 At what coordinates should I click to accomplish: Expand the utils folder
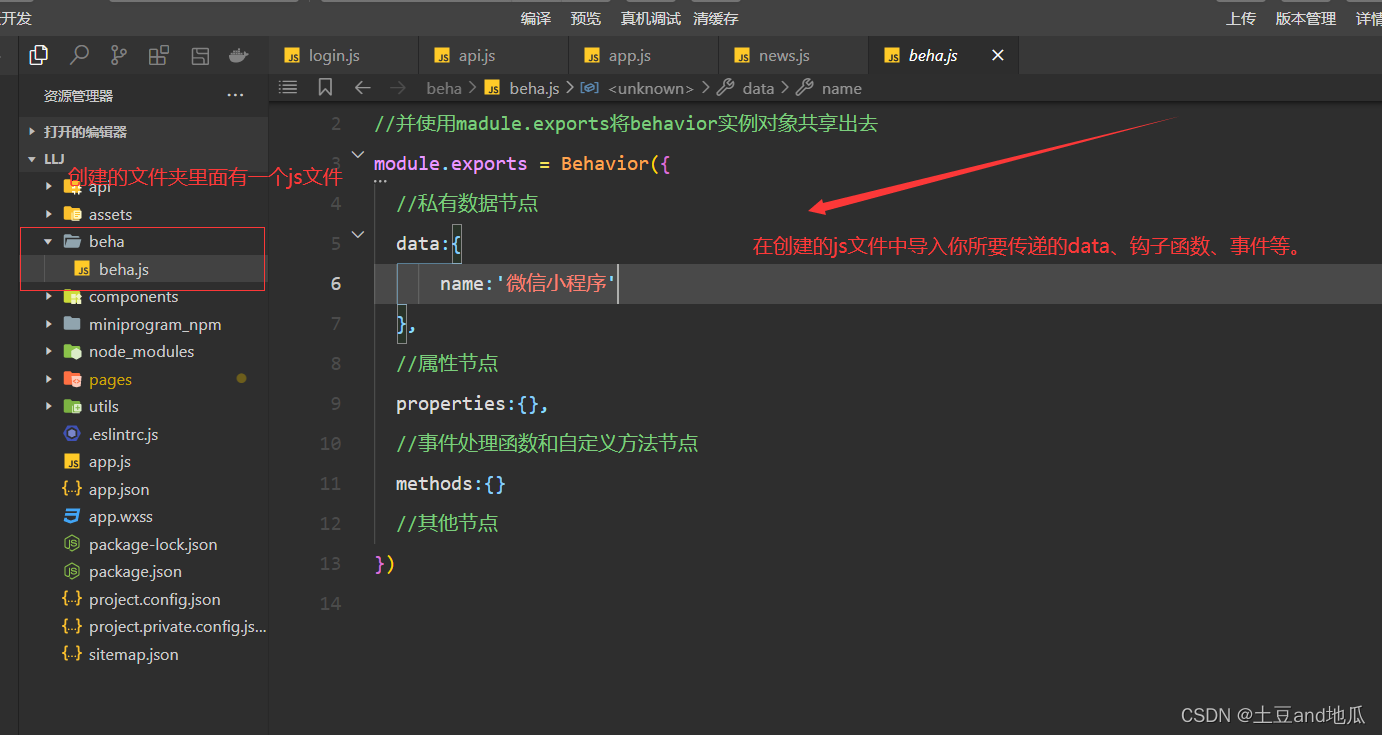[x=143, y=407]
